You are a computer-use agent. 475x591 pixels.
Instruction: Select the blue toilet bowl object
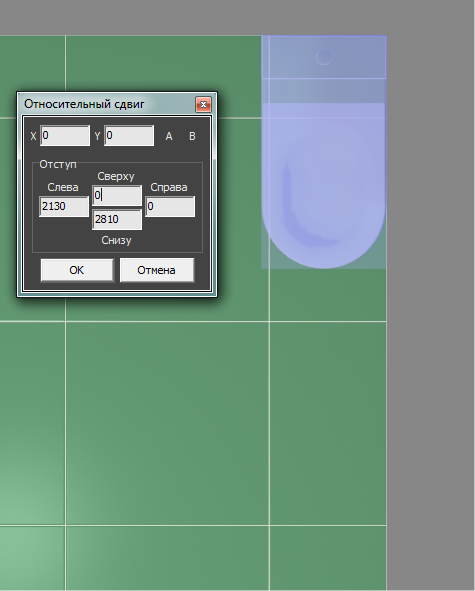(x=323, y=185)
